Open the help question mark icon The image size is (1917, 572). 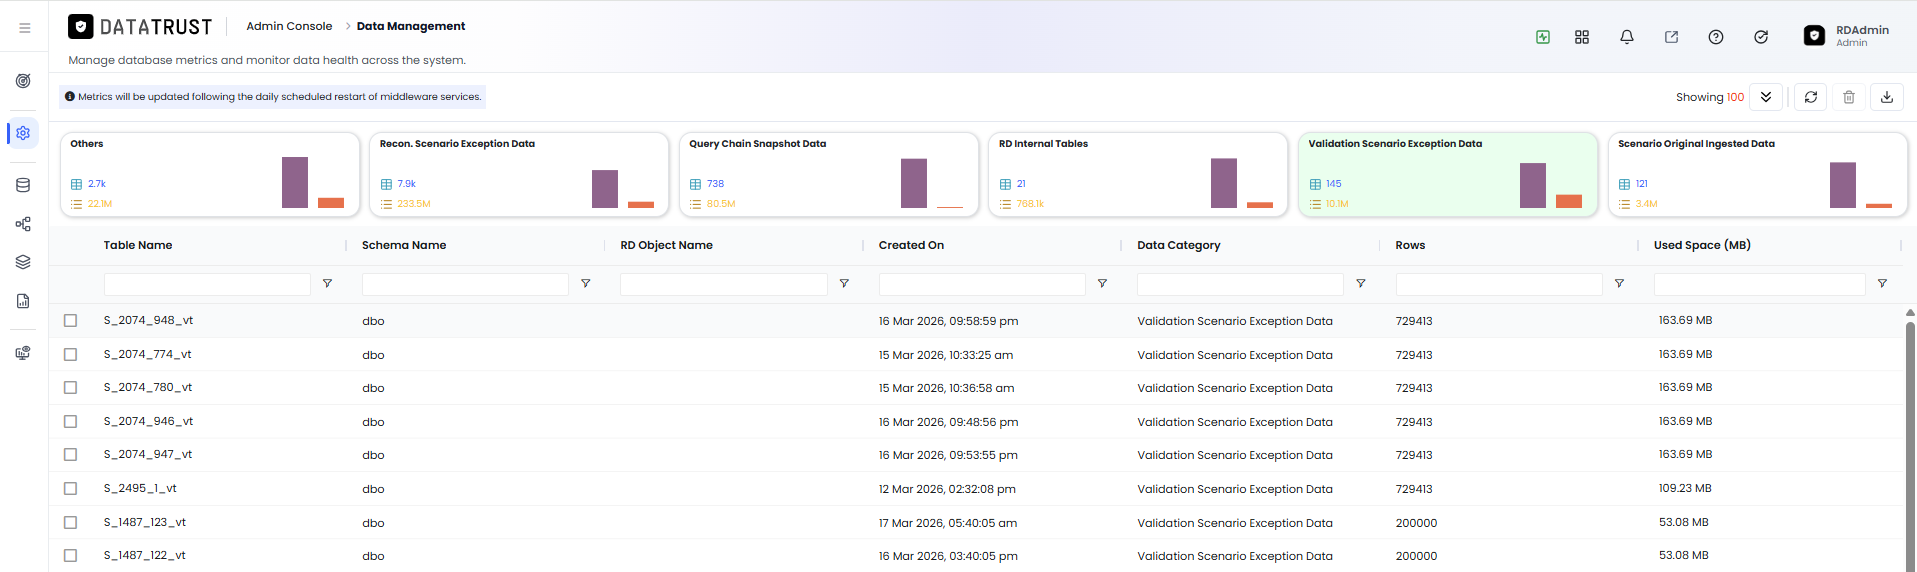tap(1716, 37)
